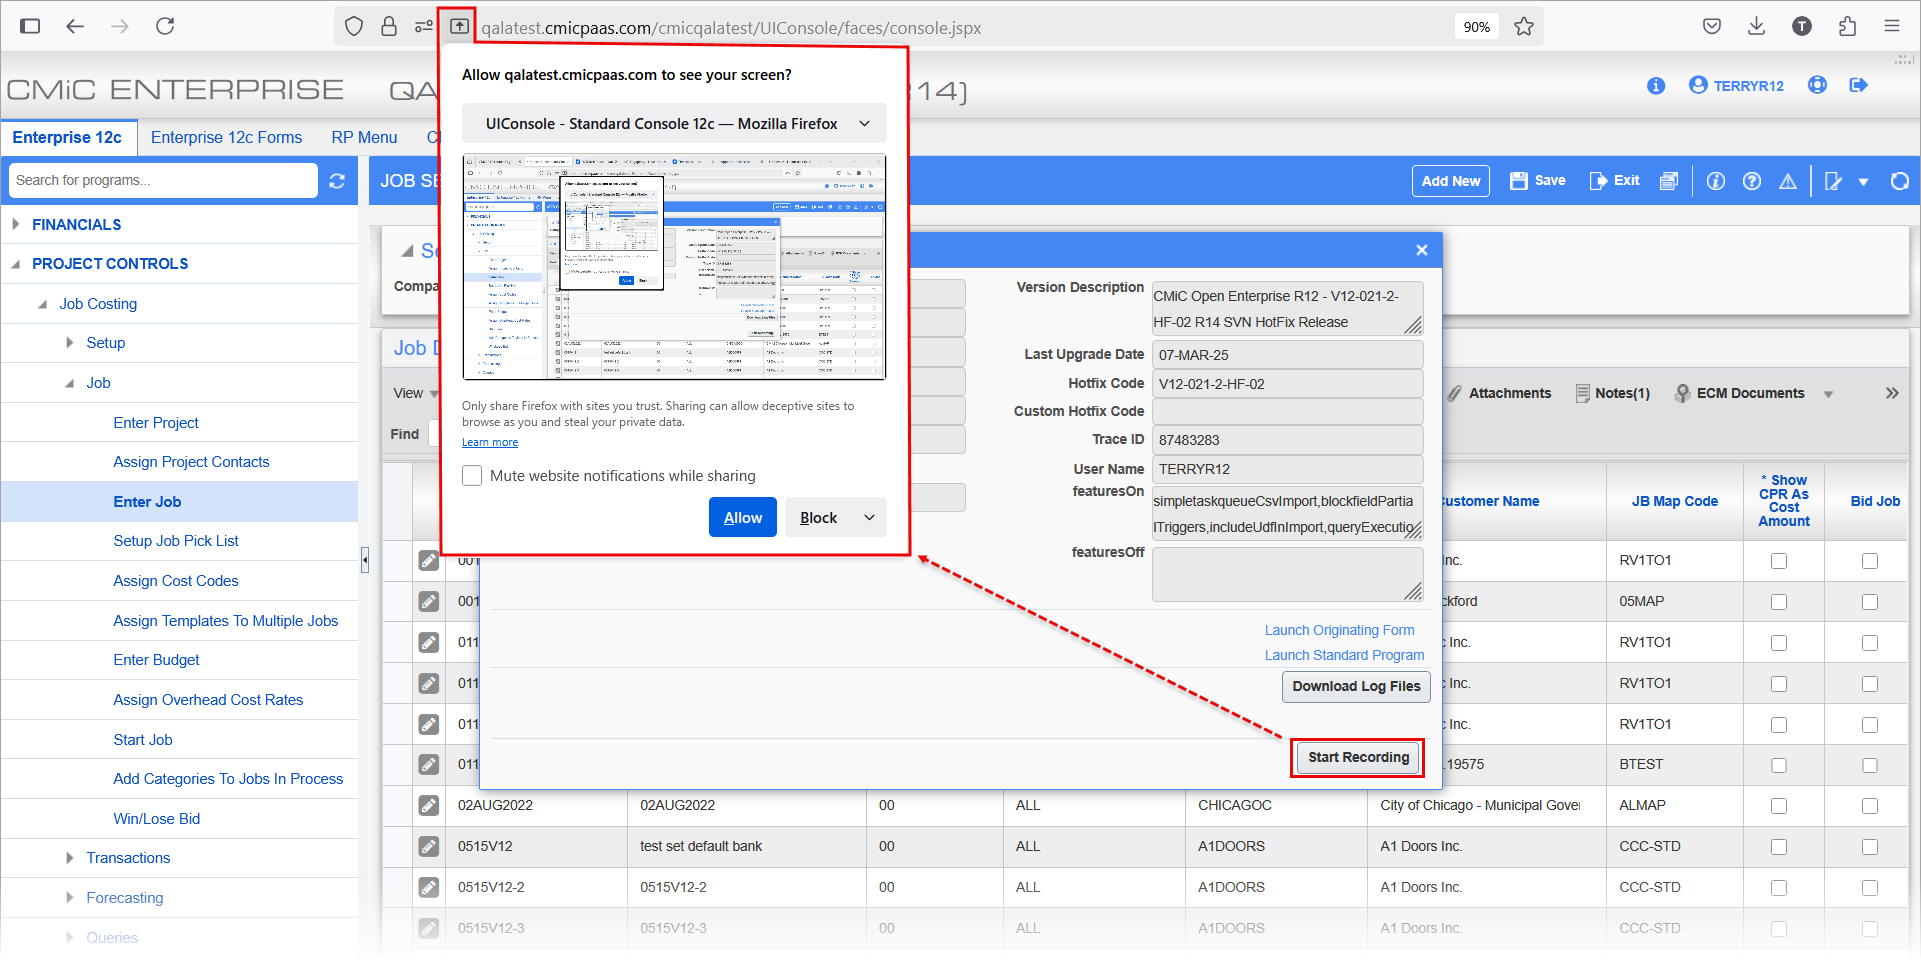This screenshot has height=960, width=1921.
Task: Open Enter Job in the tree
Action: point(147,502)
